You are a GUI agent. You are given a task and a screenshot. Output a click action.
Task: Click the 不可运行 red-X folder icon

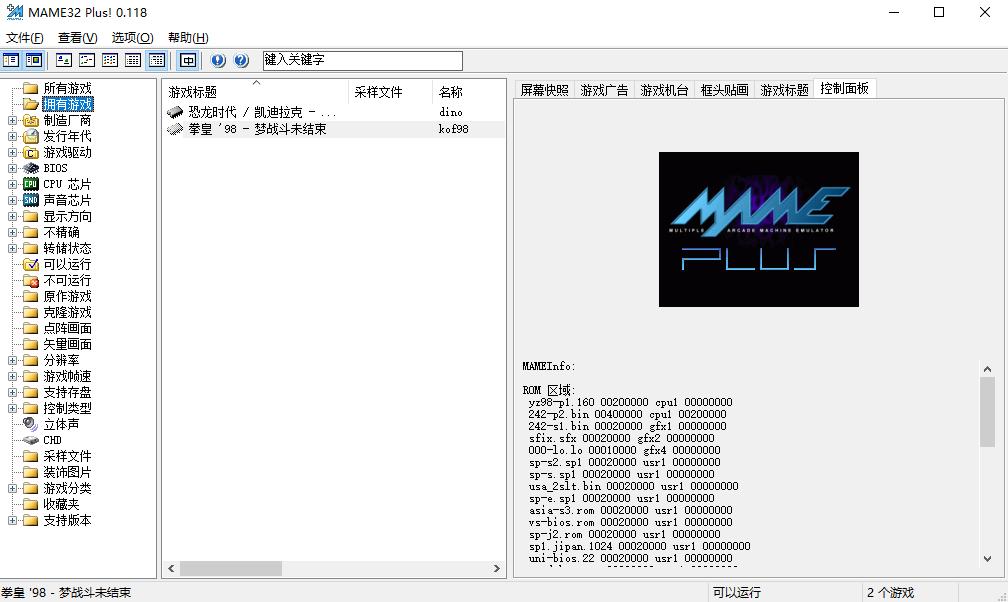coord(31,280)
